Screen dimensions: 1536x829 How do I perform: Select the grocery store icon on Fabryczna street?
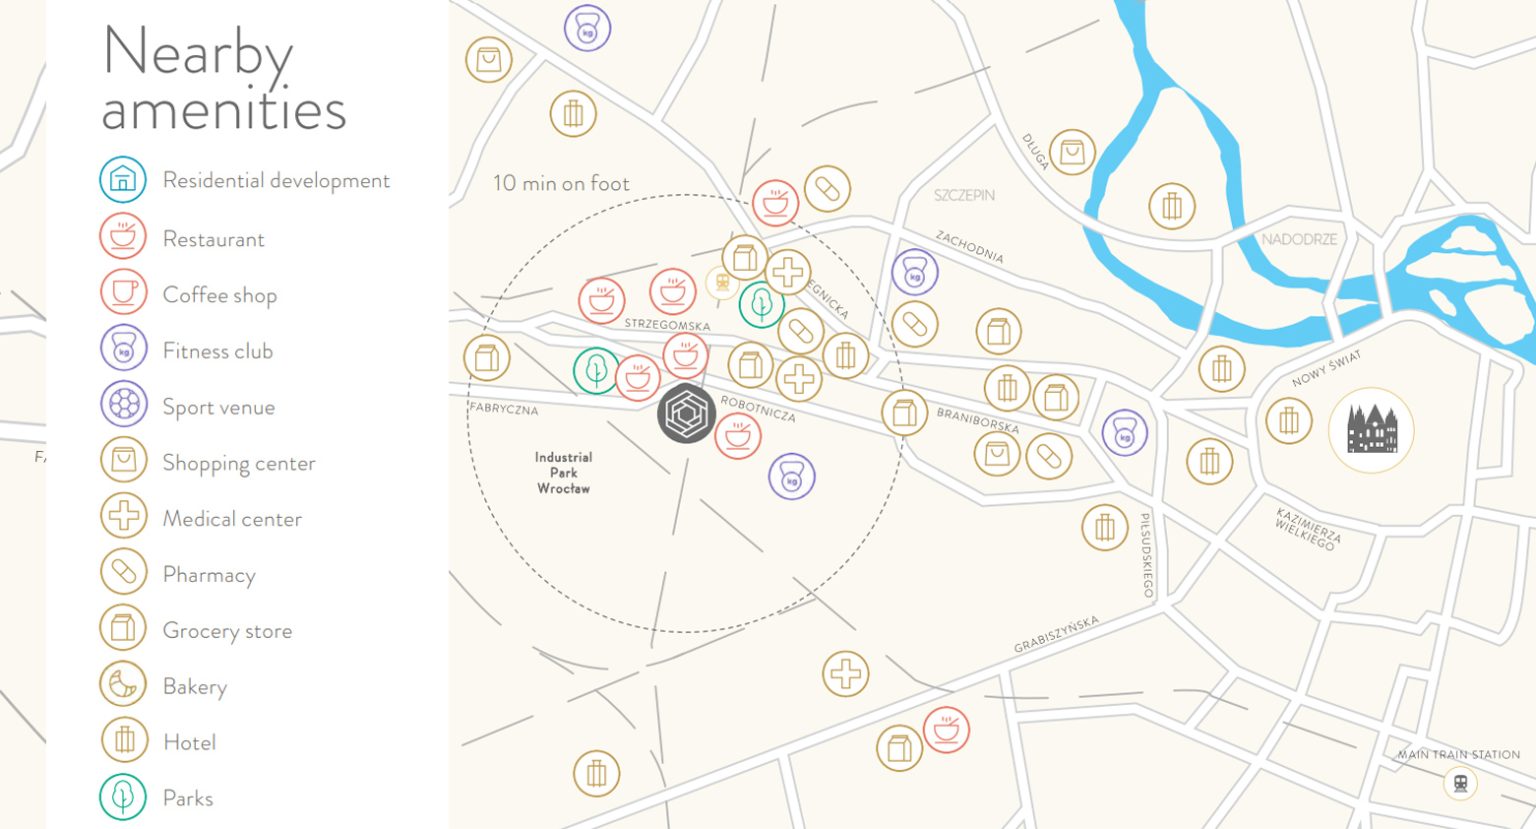[487, 358]
